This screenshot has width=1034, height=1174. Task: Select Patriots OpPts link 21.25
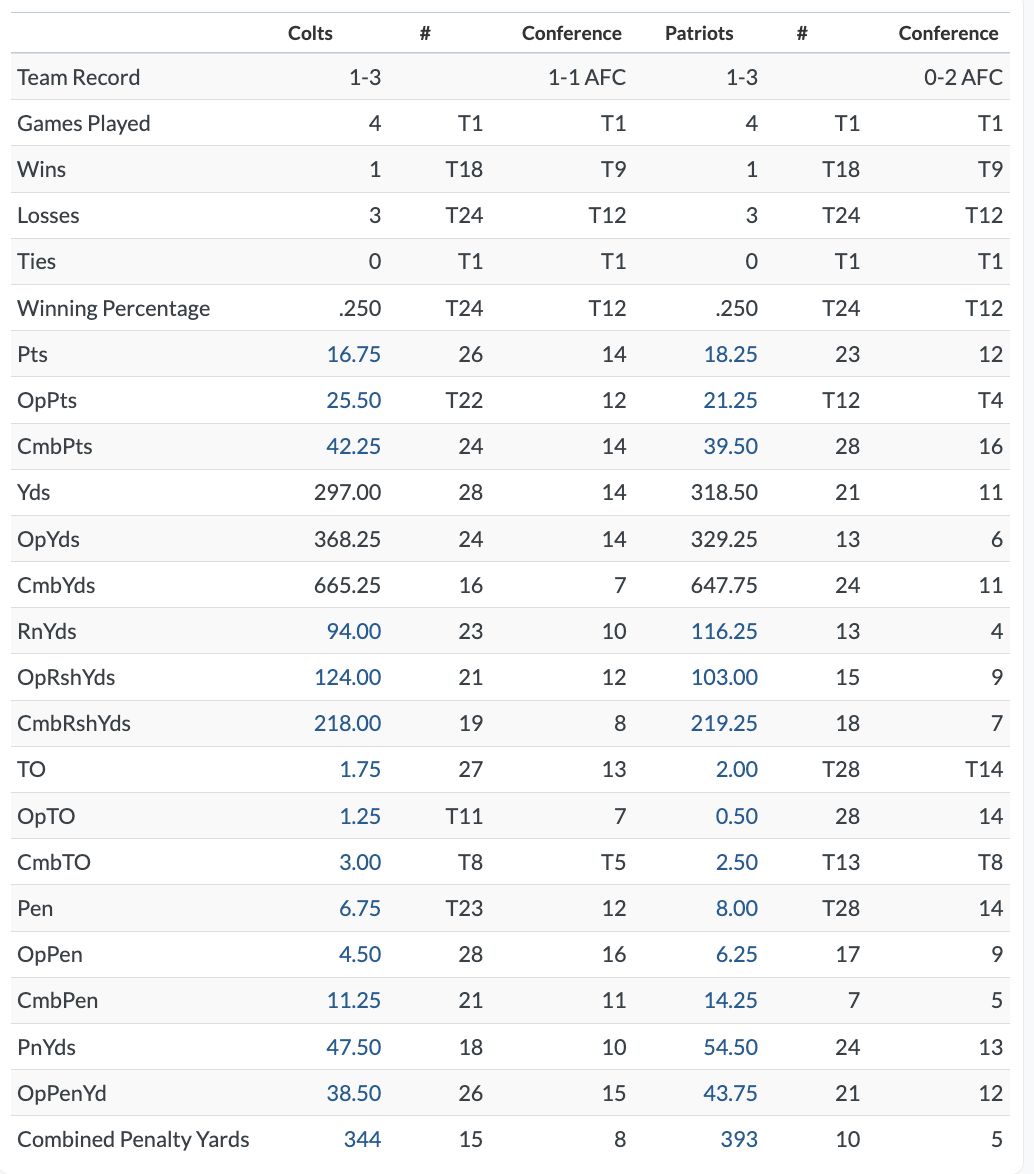click(730, 400)
